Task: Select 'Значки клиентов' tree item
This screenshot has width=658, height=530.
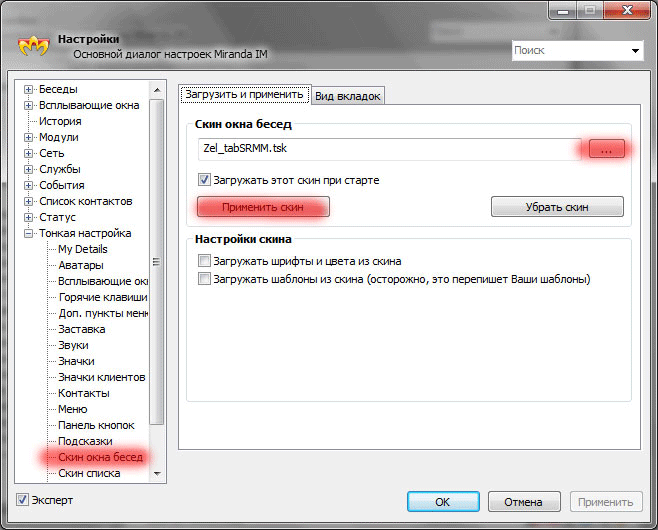Action: click(102, 377)
